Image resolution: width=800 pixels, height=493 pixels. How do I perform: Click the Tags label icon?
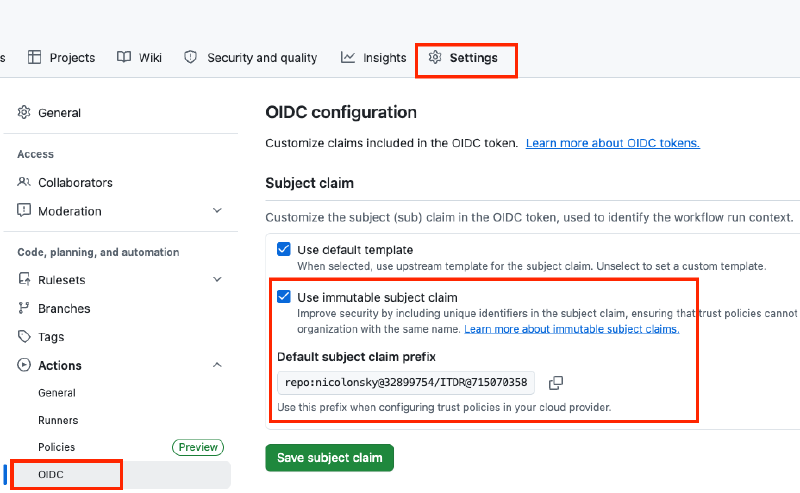pyautogui.click(x=24, y=336)
